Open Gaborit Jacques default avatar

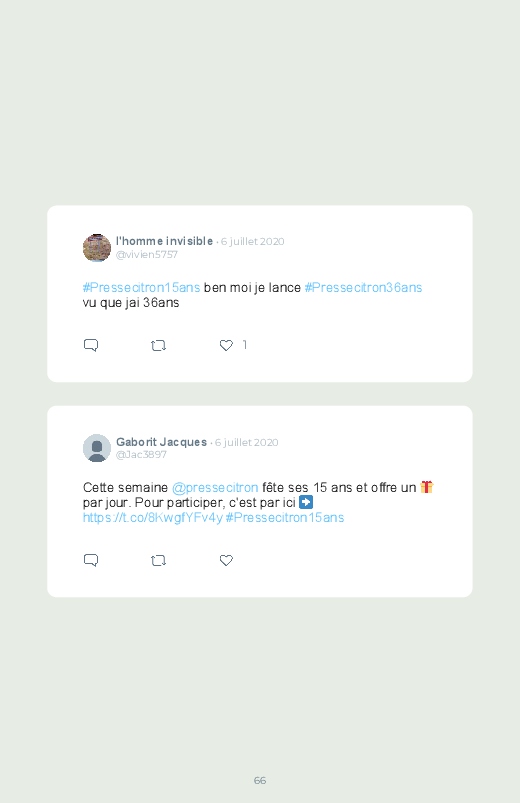tap(97, 448)
